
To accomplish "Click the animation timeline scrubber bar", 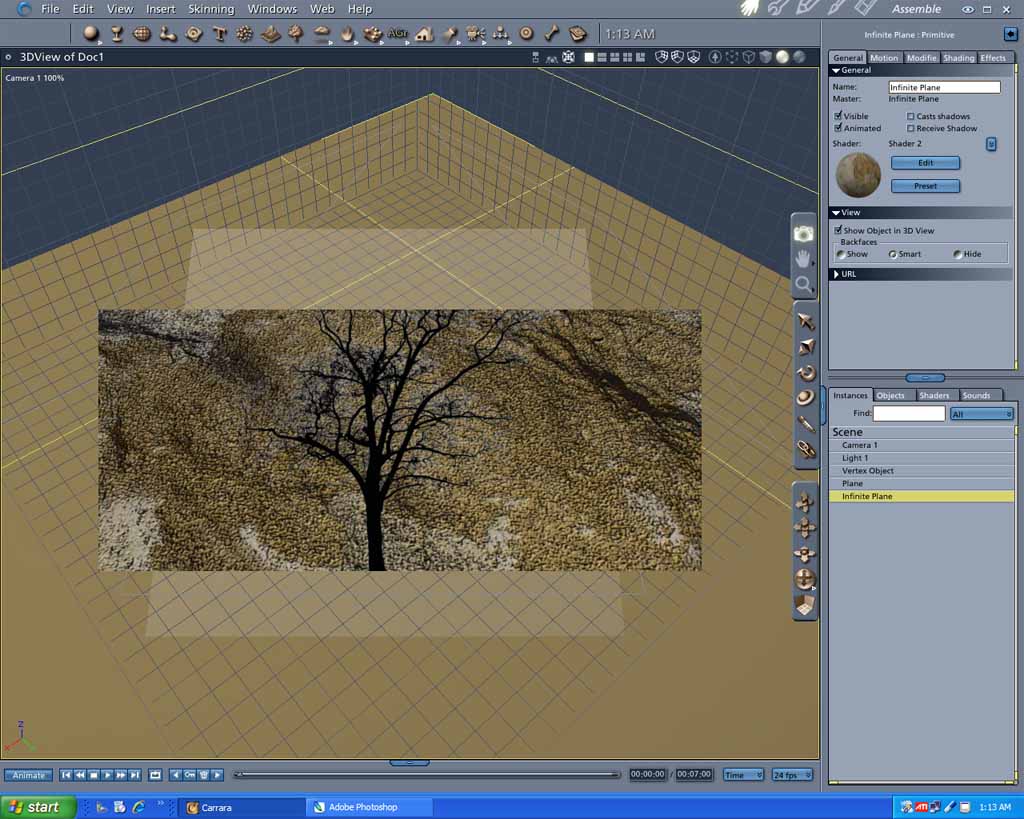I will 426,775.
